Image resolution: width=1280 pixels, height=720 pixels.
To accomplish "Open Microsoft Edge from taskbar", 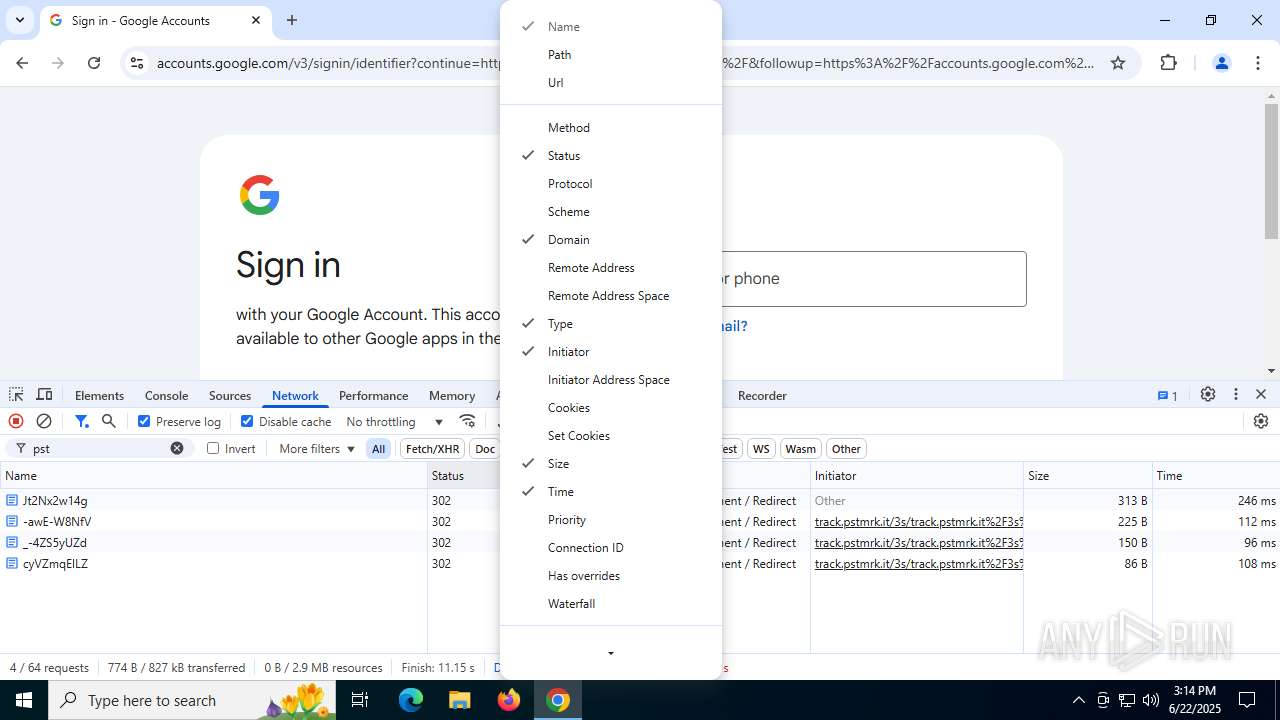I will [411, 700].
